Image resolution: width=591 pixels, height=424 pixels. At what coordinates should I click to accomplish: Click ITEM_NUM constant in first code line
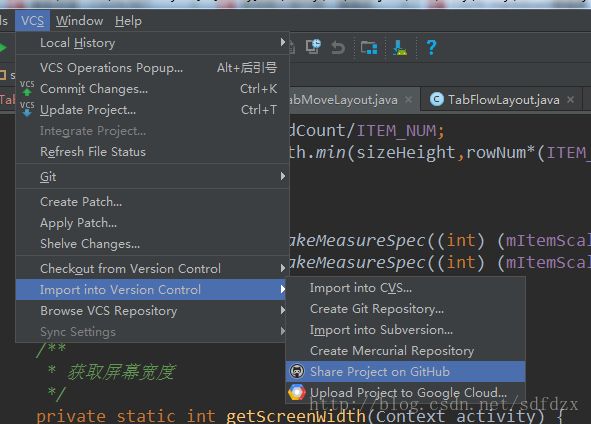click(x=396, y=131)
